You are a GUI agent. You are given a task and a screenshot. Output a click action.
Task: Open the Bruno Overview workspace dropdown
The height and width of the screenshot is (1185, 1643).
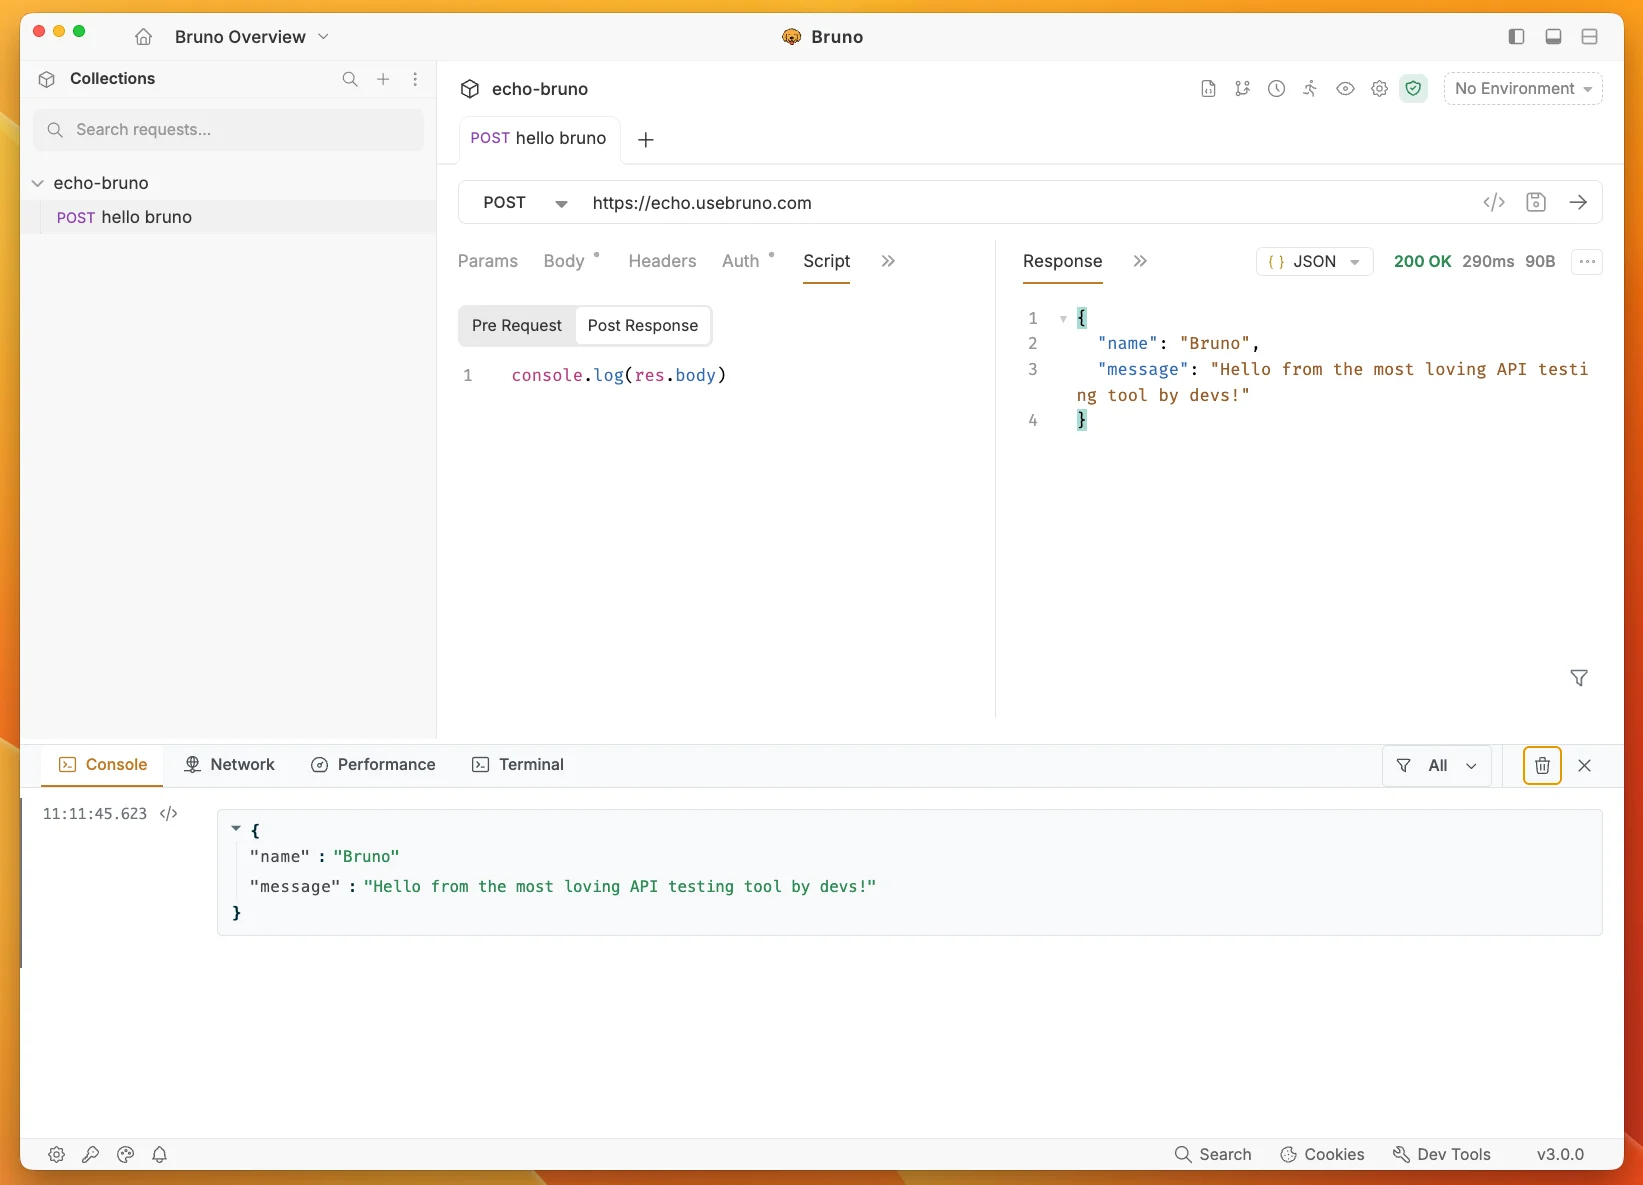[x=251, y=37]
